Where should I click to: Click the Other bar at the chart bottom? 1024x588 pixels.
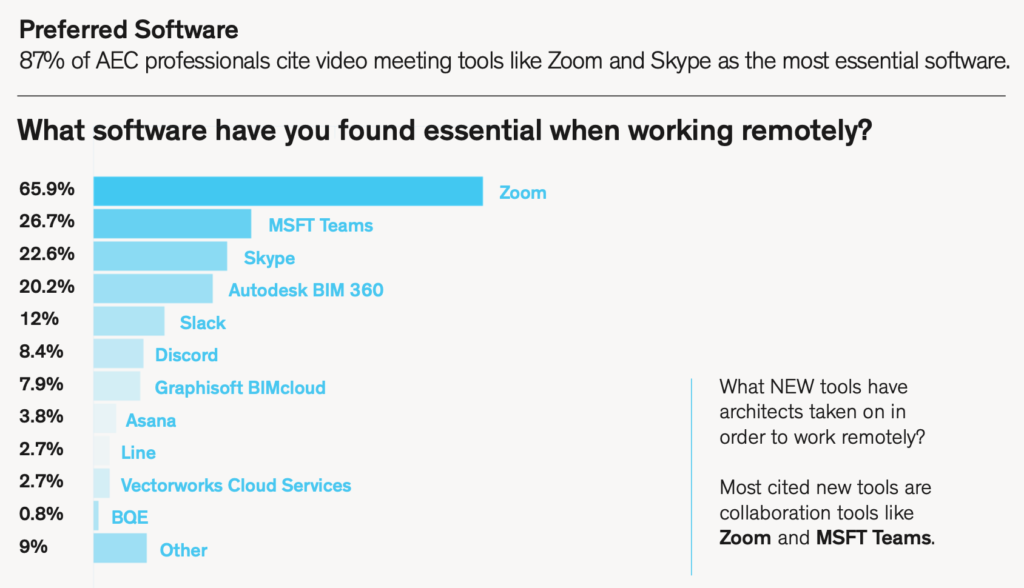tap(120, 549)
